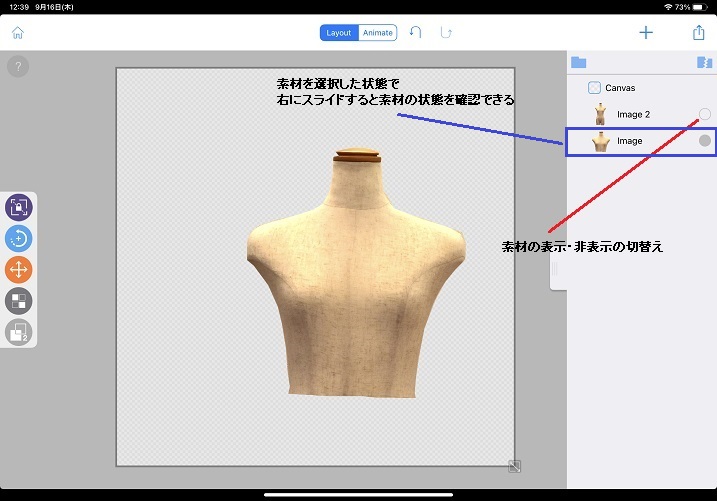
Task: Switch to Layout mode
Action: coord(339,33)
